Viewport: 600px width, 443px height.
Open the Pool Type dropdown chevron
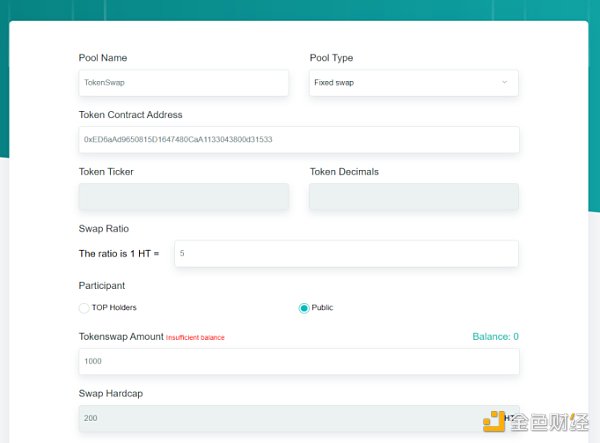(504, 82)
